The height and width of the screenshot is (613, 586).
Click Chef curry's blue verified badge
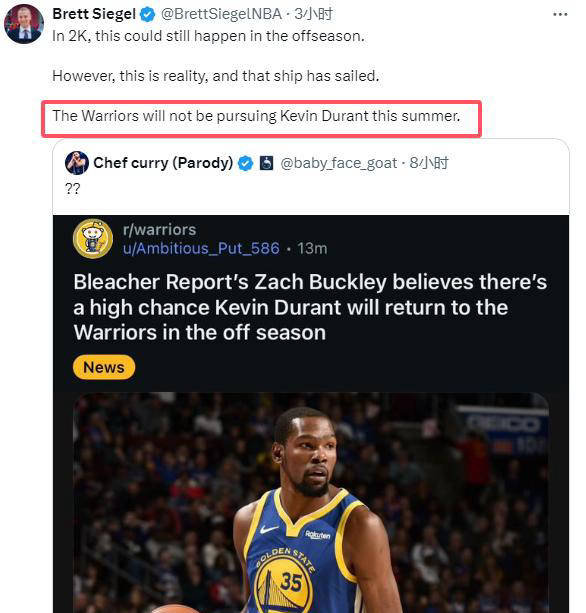tap(246, 163)
